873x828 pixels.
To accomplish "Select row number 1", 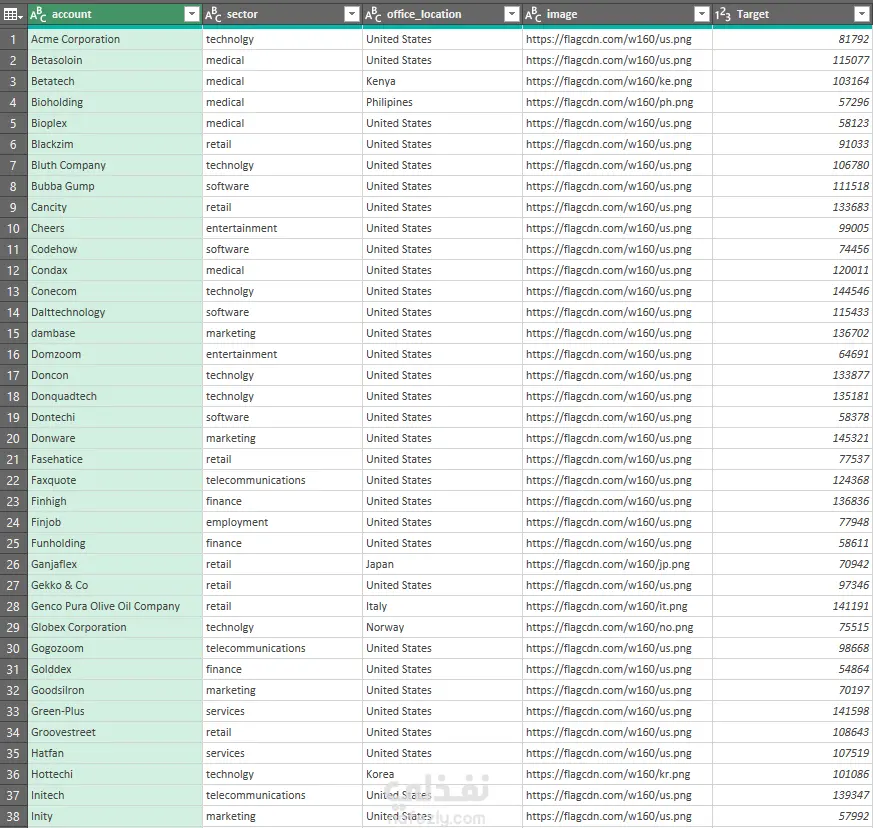I will tap(13, 40).
